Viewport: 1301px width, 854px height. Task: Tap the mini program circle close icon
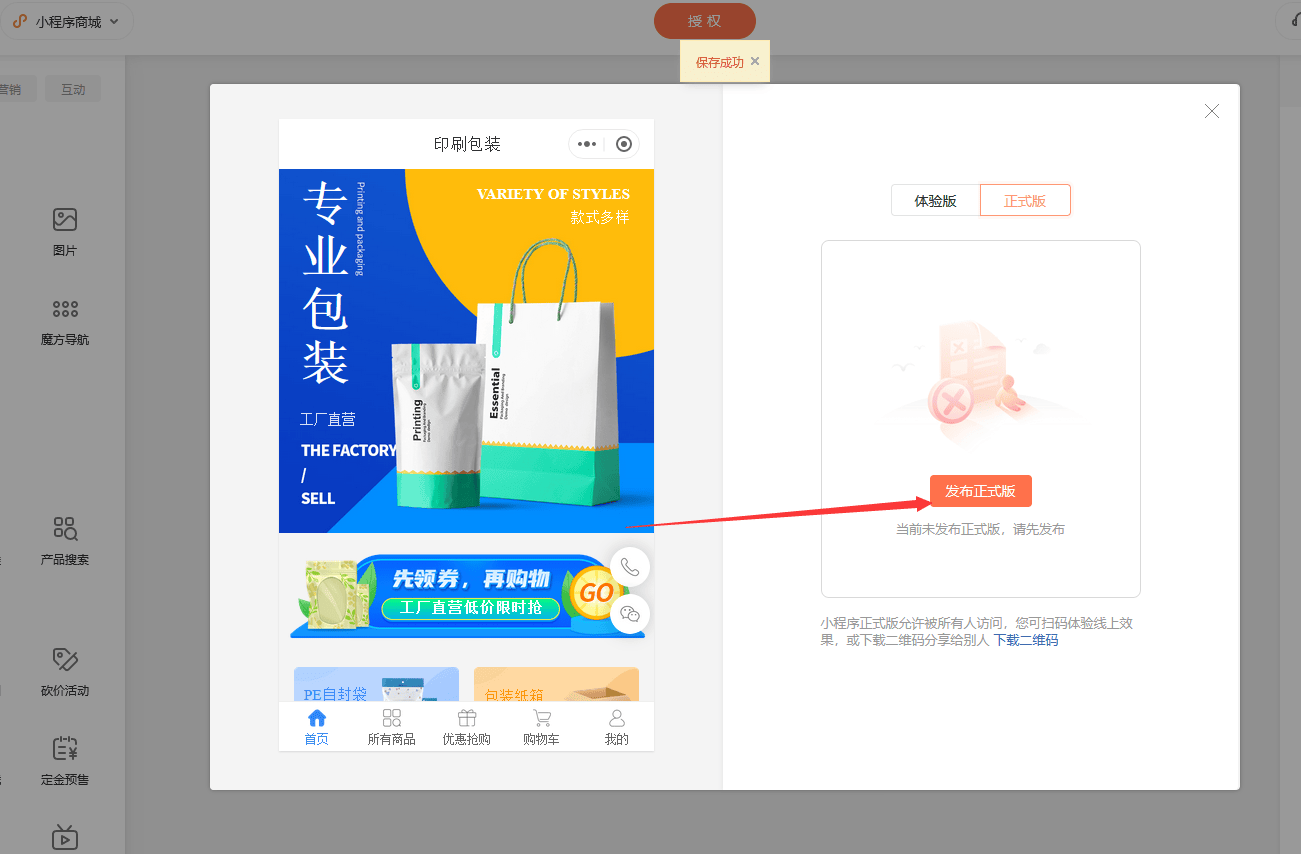[624, 144]
